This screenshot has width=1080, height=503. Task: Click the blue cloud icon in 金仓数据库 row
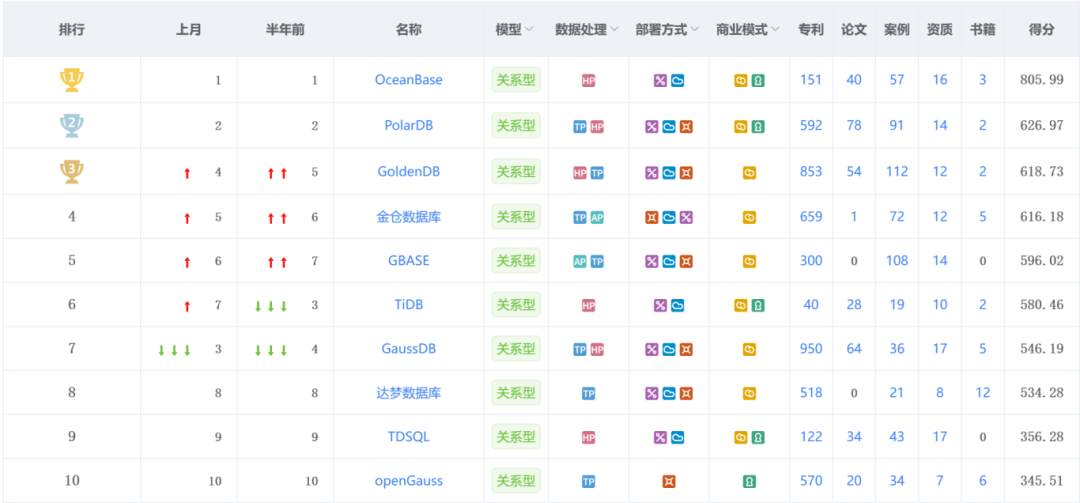click(669, 218)
